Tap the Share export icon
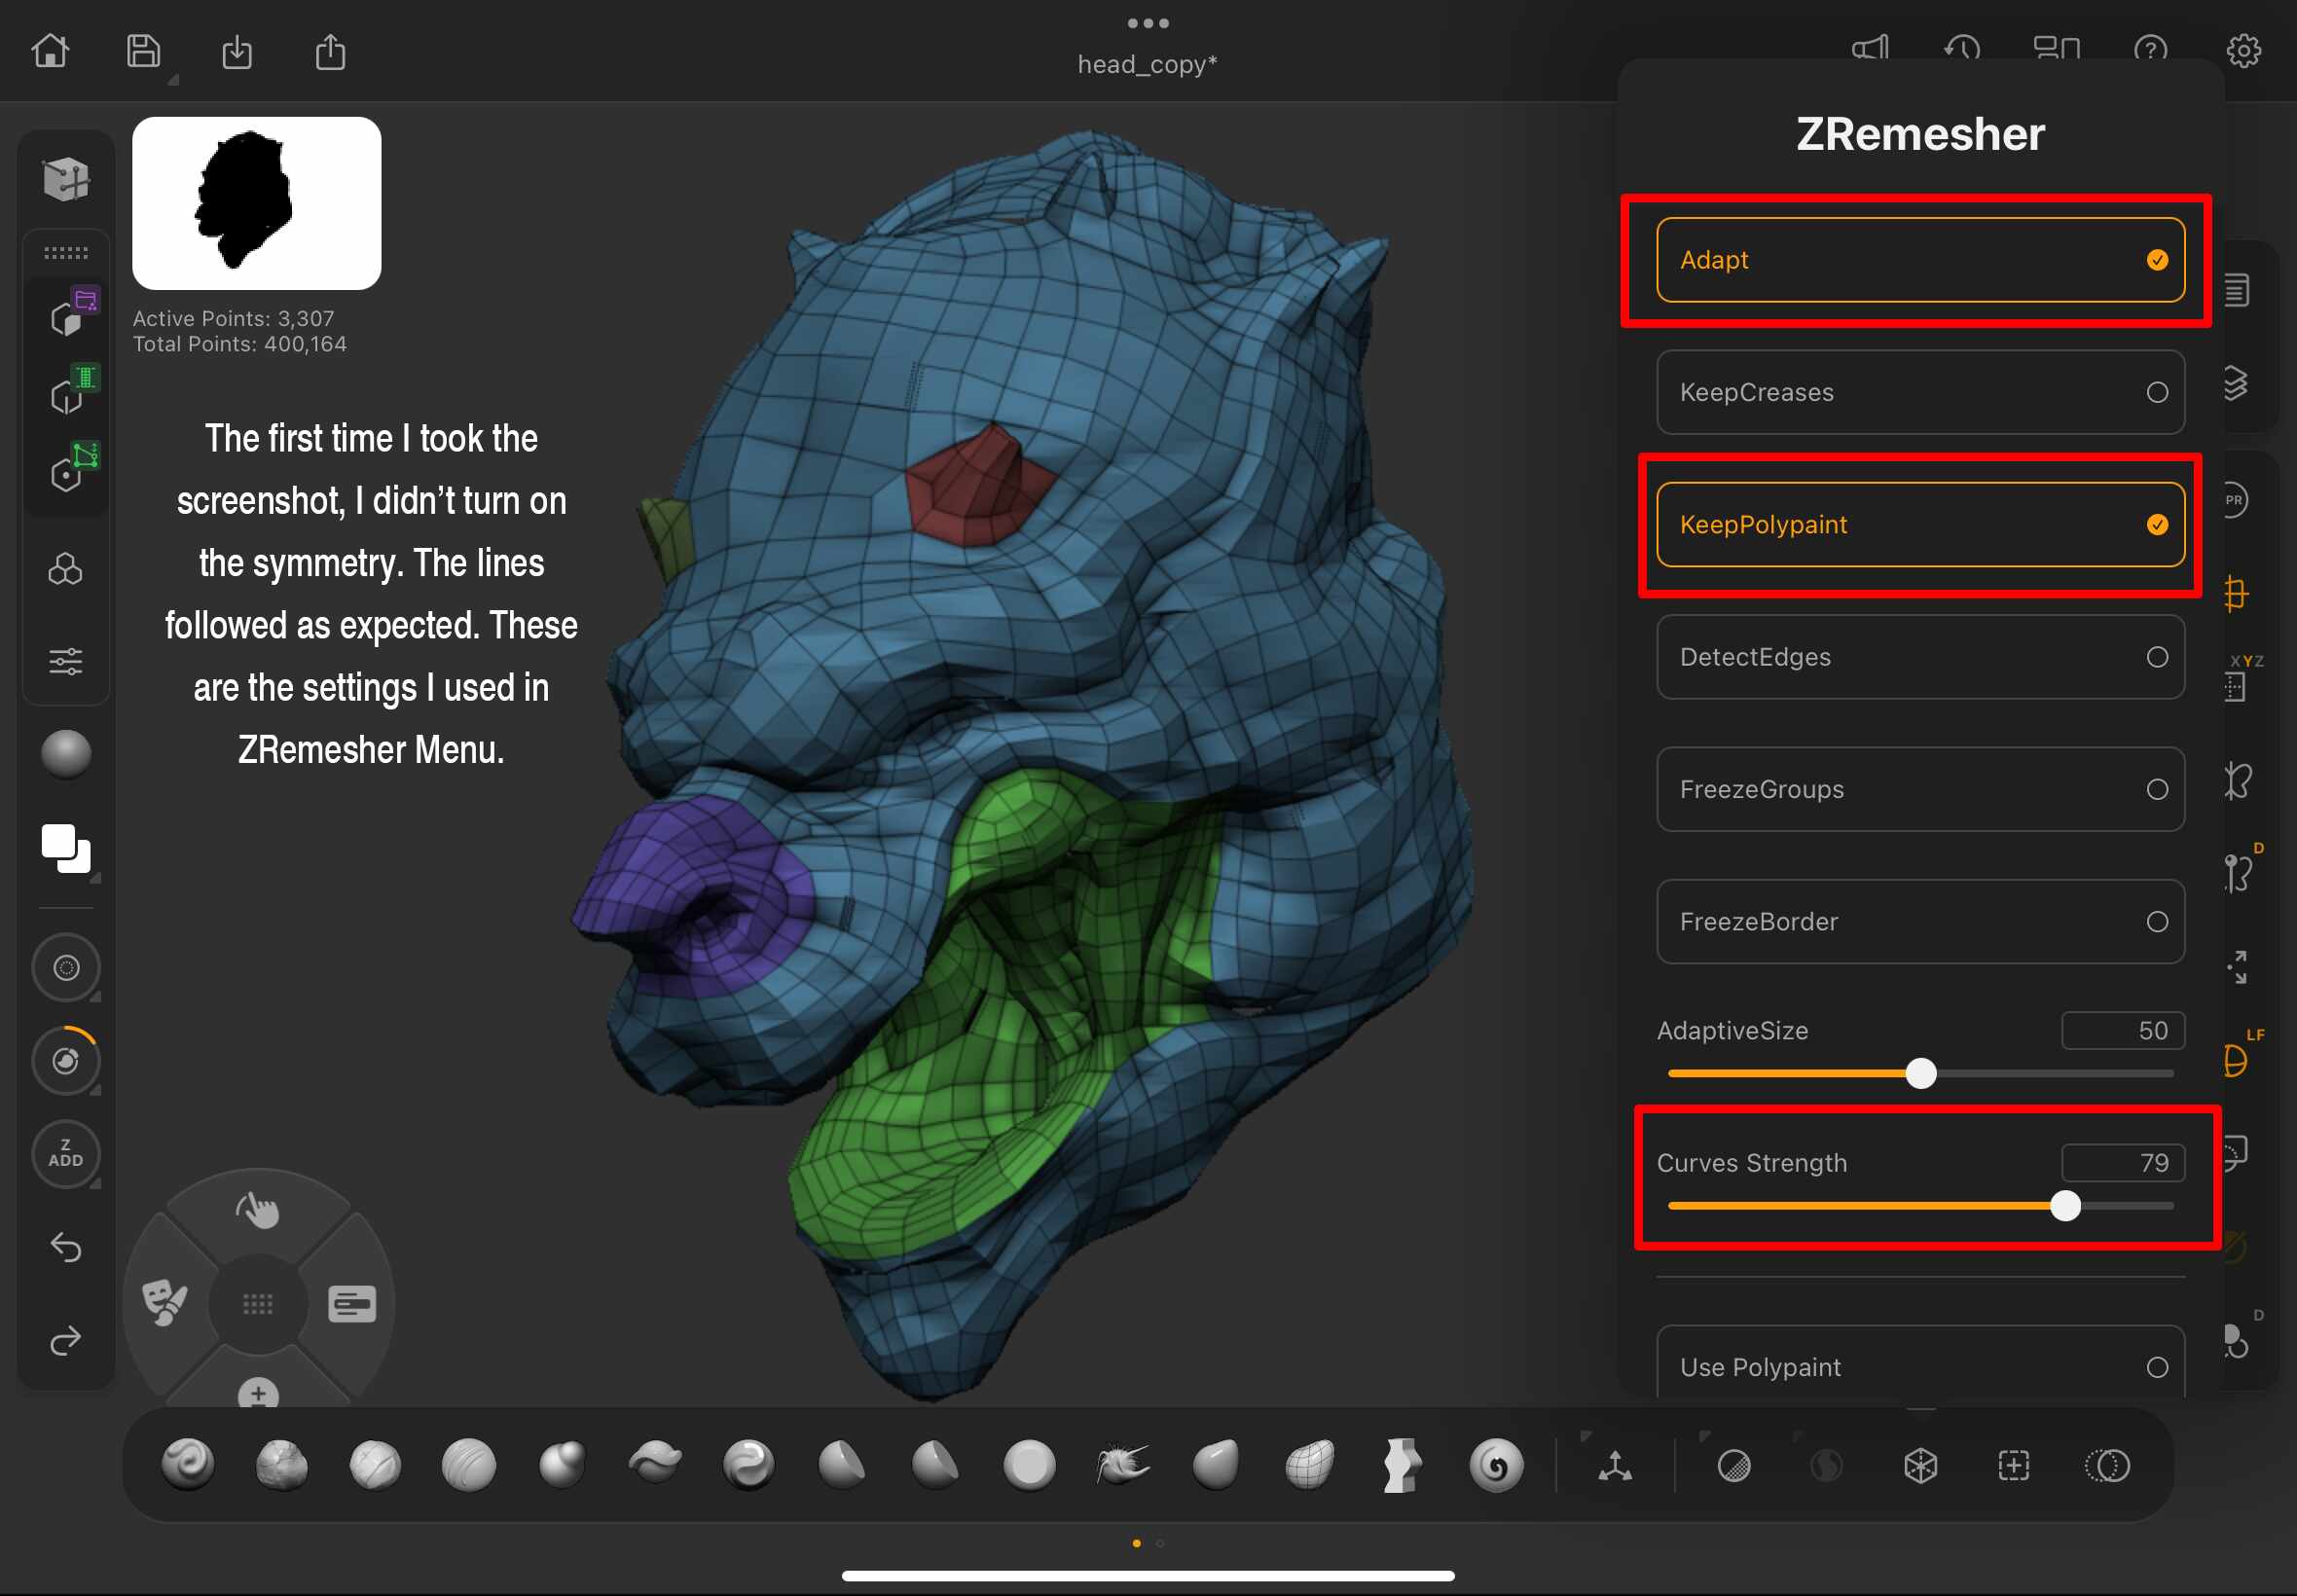This screenshot has width=2297, height=1596. tap(330, 52)
